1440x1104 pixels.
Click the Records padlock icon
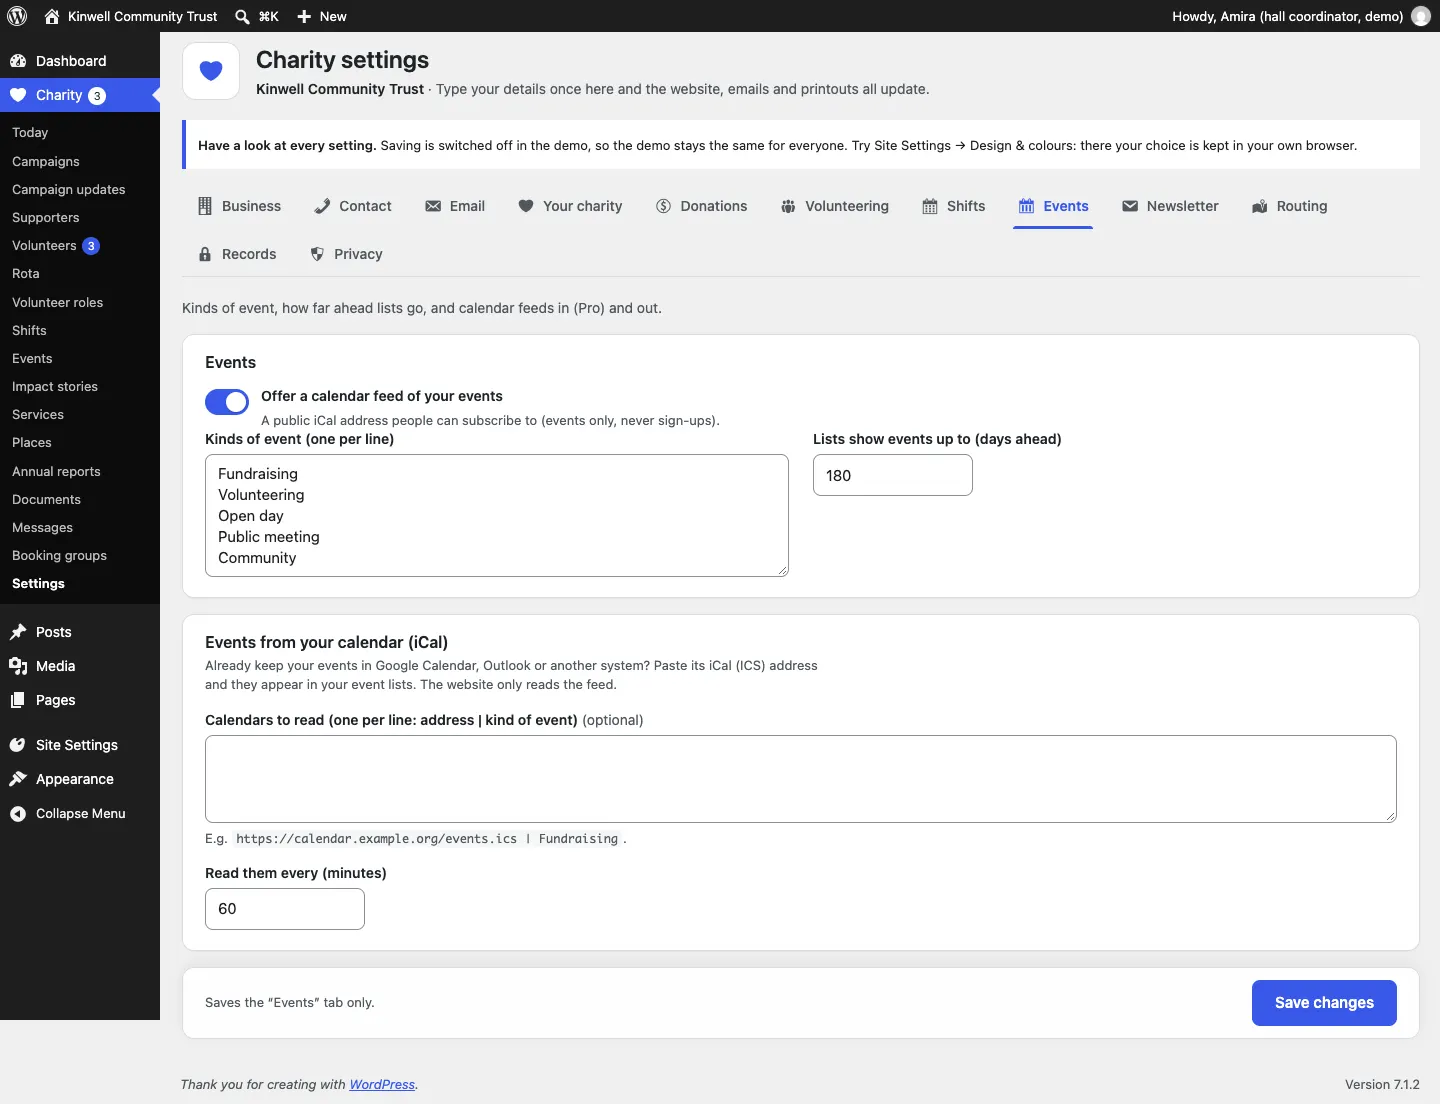point(205,254)
